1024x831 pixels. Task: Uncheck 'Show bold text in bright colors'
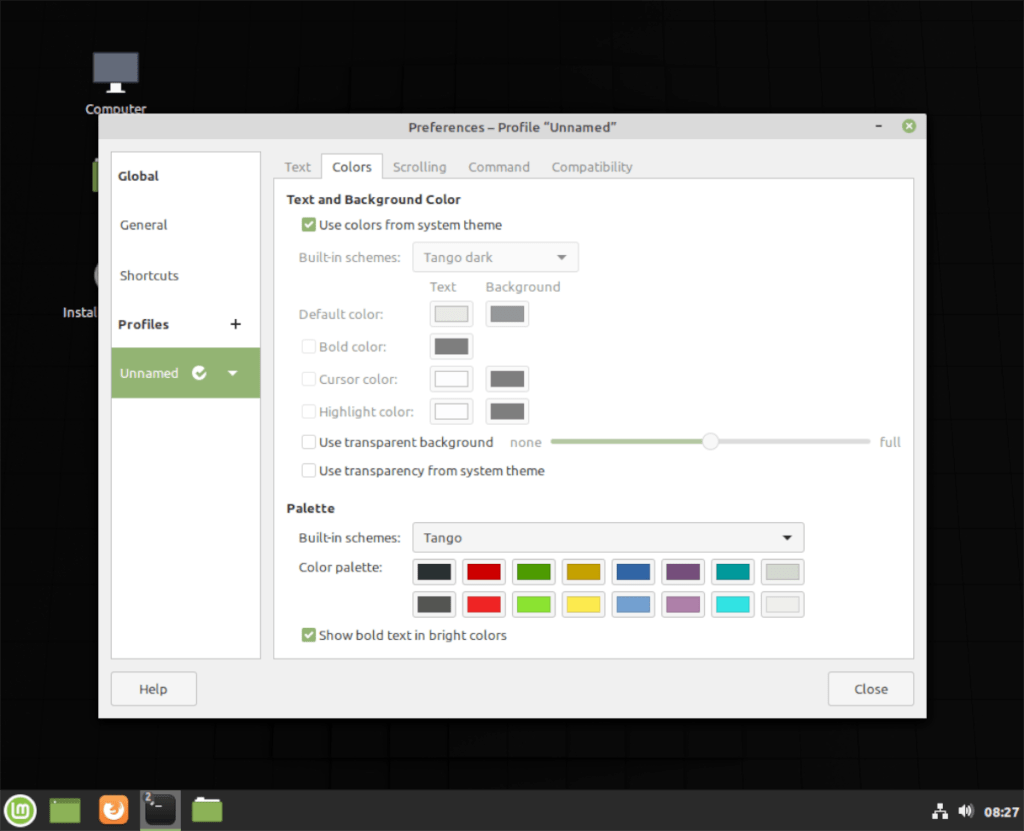[309, 635]
